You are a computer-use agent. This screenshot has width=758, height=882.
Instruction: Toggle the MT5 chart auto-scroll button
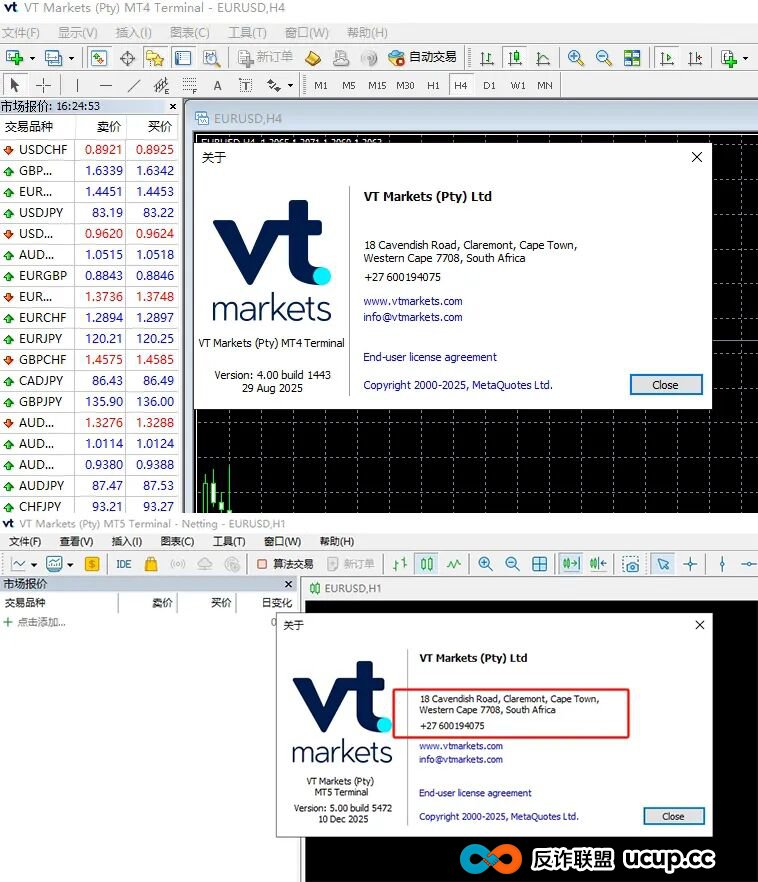(x=571, y=564)
